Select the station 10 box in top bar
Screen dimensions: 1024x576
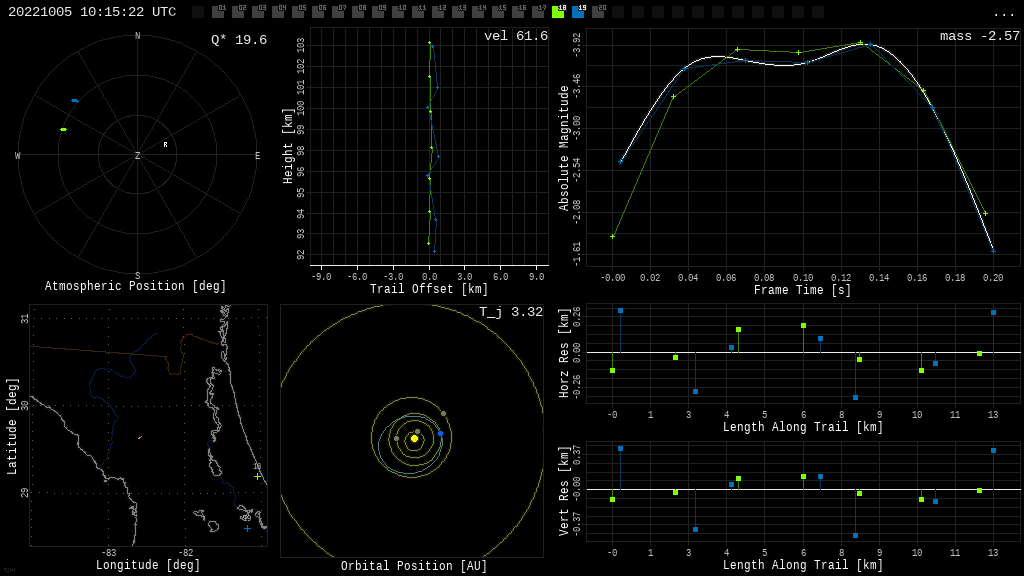coord(398,12)
